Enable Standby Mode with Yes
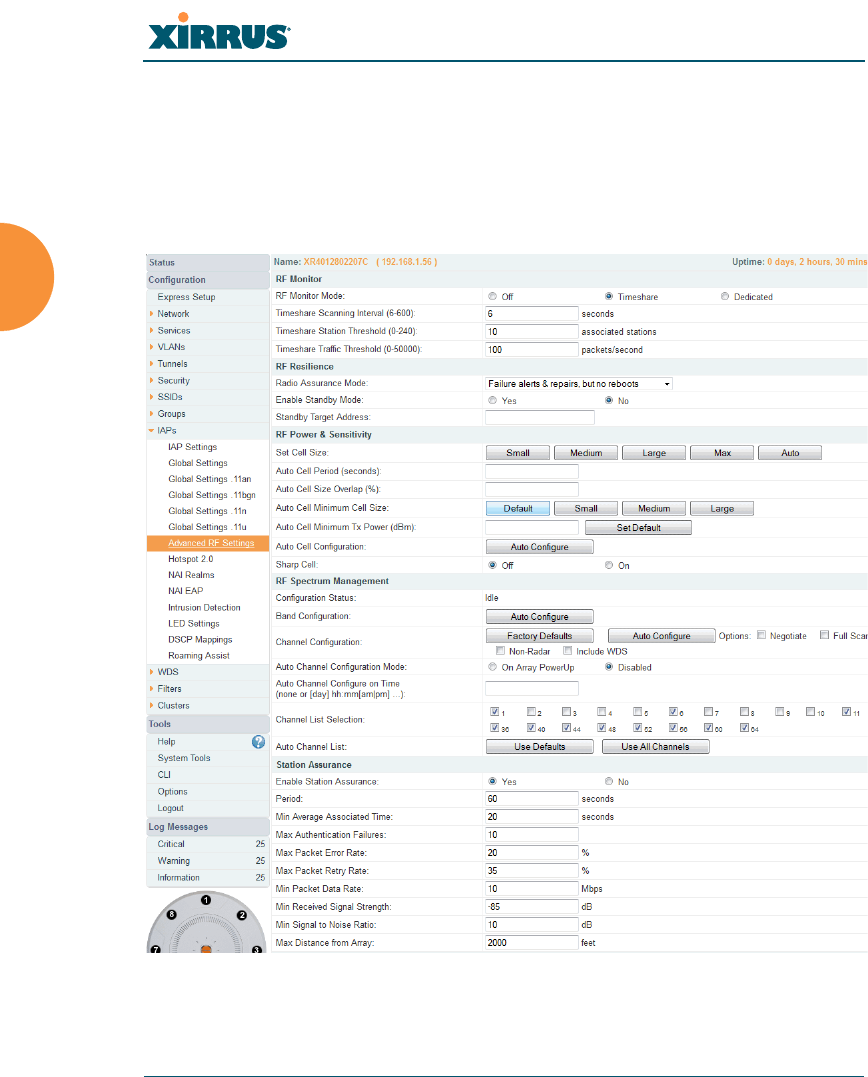868x1077 pixels. [492, 400]
